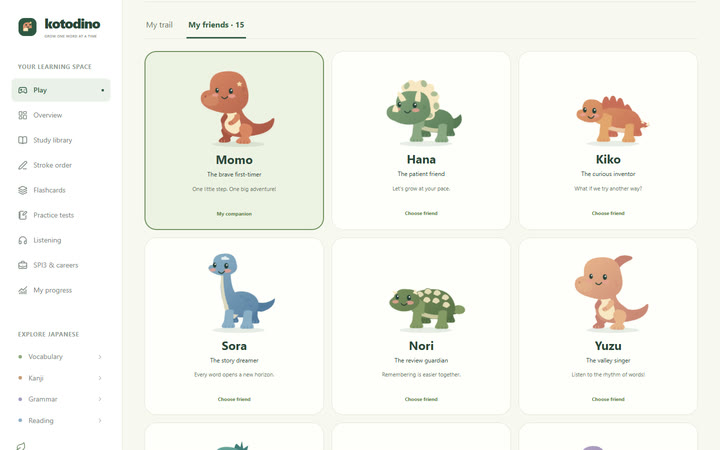
Task: Click My companion on Momo card
Action: pyautogui.click(x=234, y=214)
